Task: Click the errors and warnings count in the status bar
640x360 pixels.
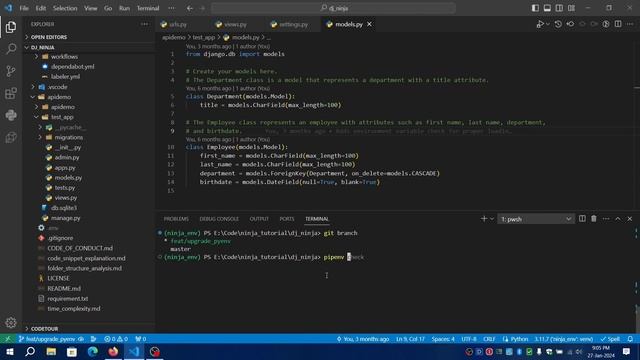Action: tap(116, 339)
